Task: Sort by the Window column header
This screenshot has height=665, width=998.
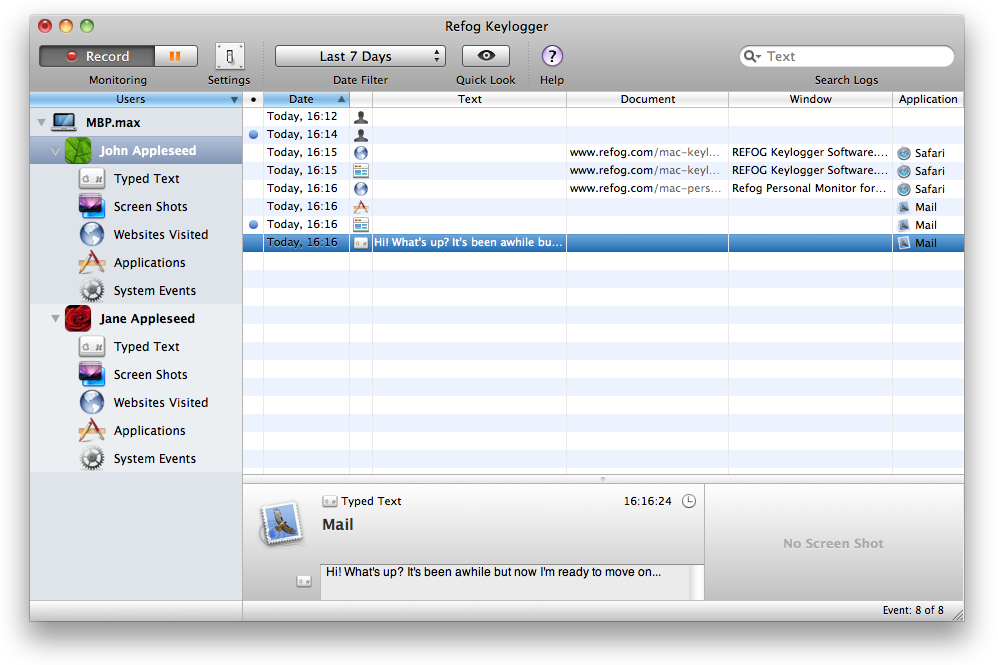Action: [x=810, y=99]
